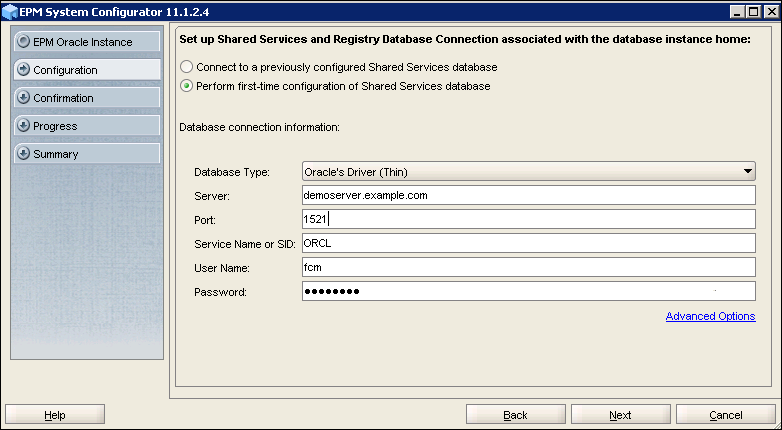Click the User Name field

[528, 267]
